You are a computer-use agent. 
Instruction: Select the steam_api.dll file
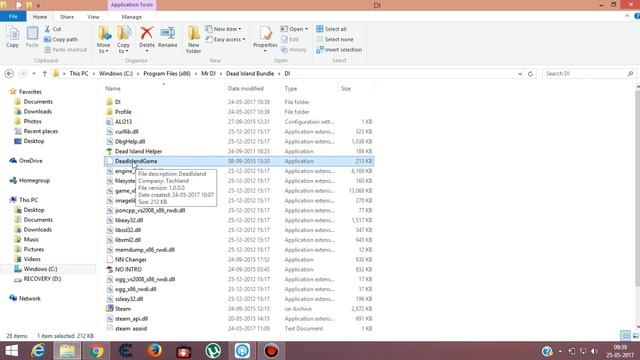[x=131, y=319]
